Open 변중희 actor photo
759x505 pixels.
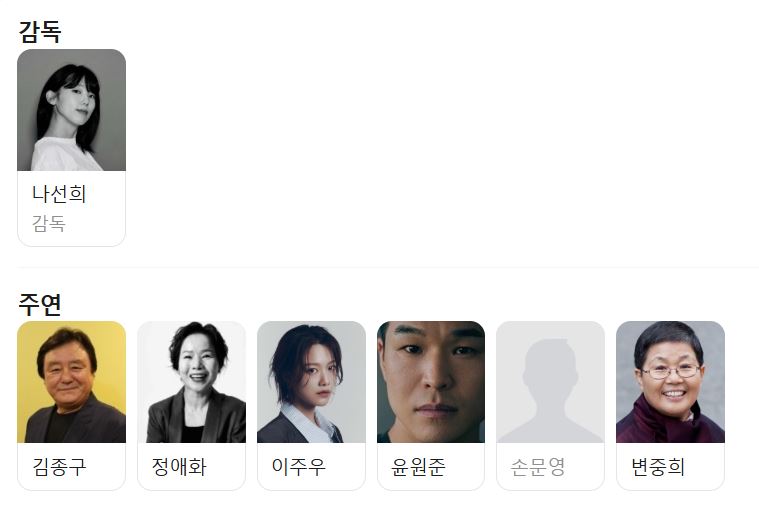pyautogui.click(x=670, y=382)
